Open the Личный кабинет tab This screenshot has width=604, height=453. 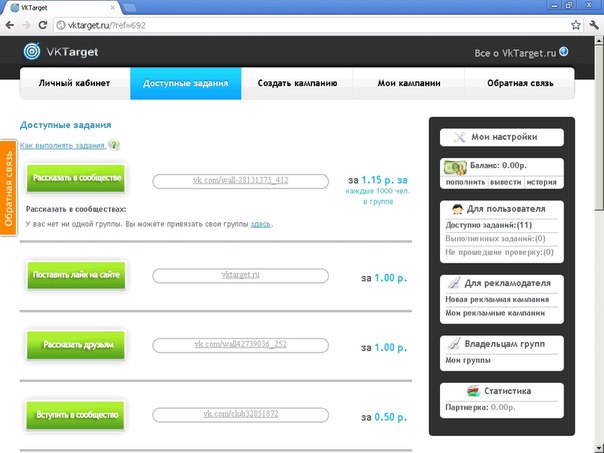pyautogui.click(x=75, y=83)
